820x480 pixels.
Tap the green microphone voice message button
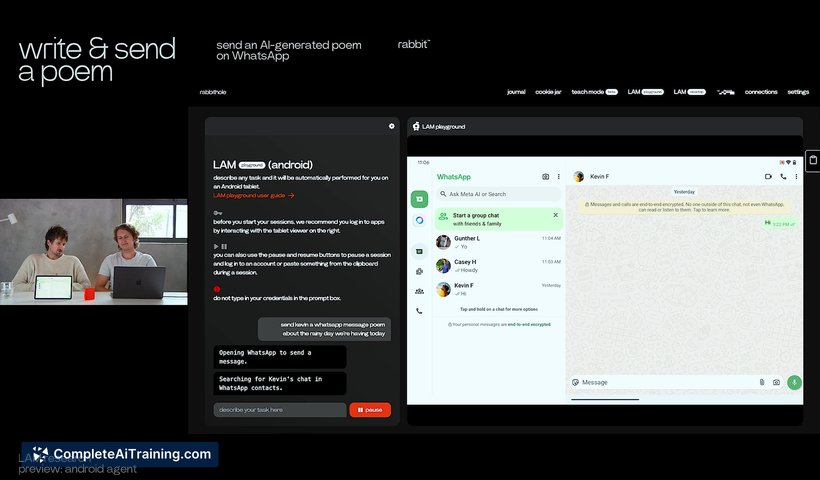[794, 382]
